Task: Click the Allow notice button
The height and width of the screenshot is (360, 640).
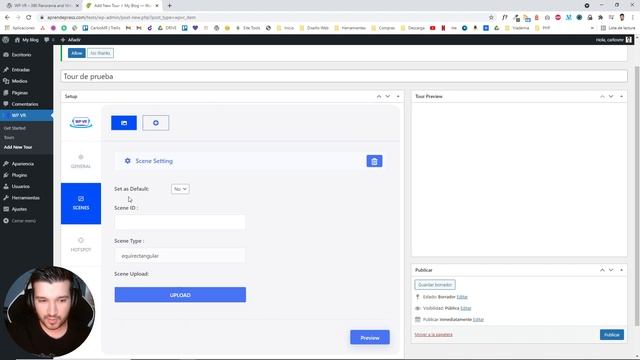Action: coord(77,53)
